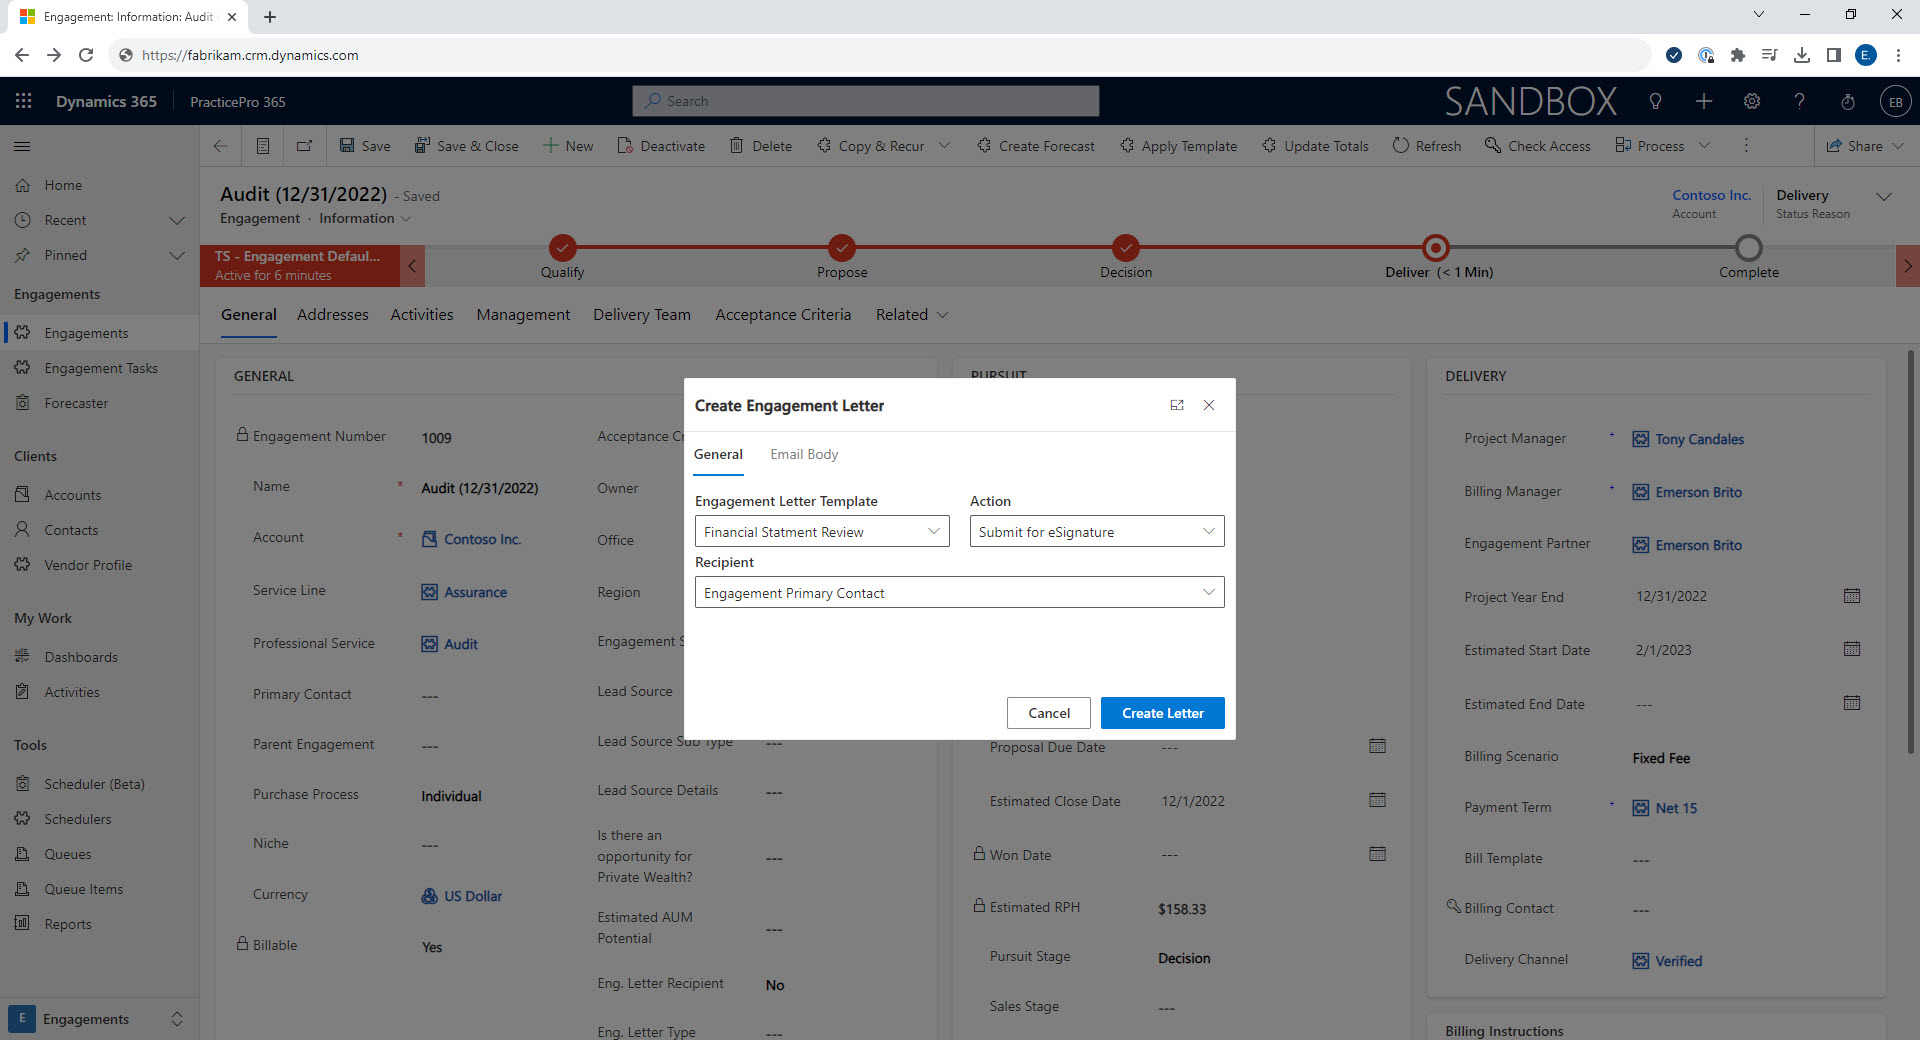Click the Create Letter button

(x=1162, y=713)
